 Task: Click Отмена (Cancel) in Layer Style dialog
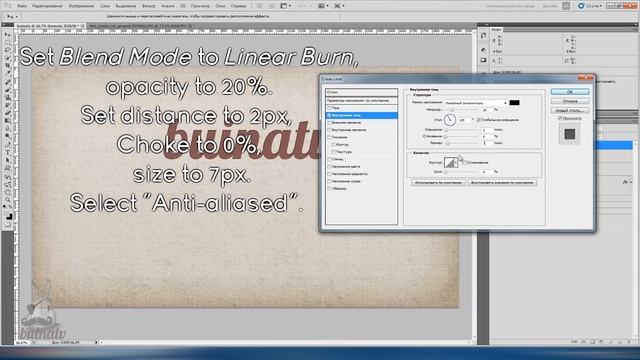[x=570, y=101]
